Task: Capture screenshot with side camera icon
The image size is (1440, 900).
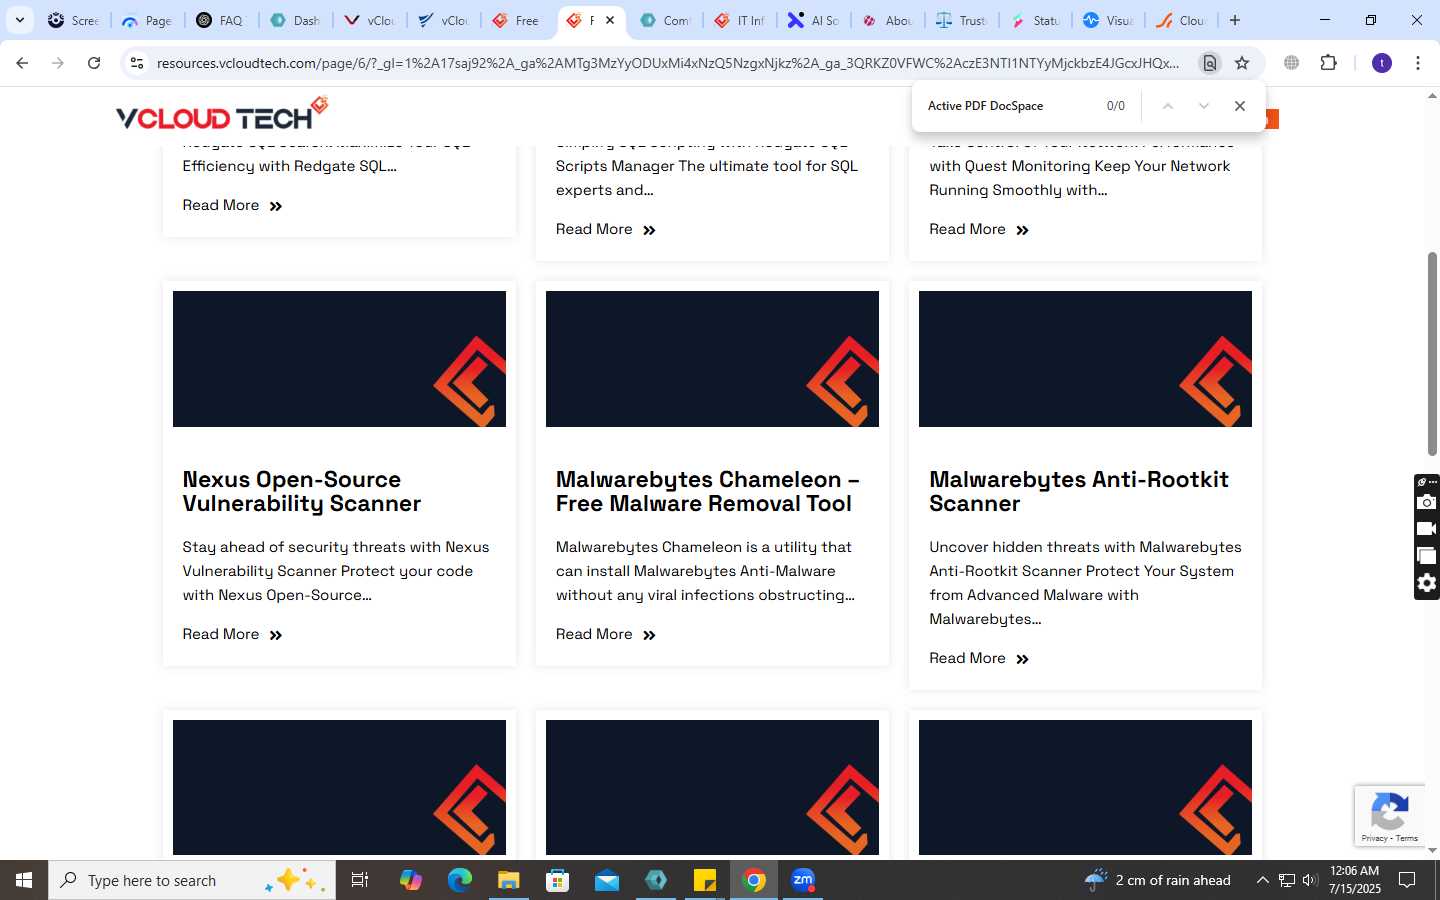Action: [1427, 502]
